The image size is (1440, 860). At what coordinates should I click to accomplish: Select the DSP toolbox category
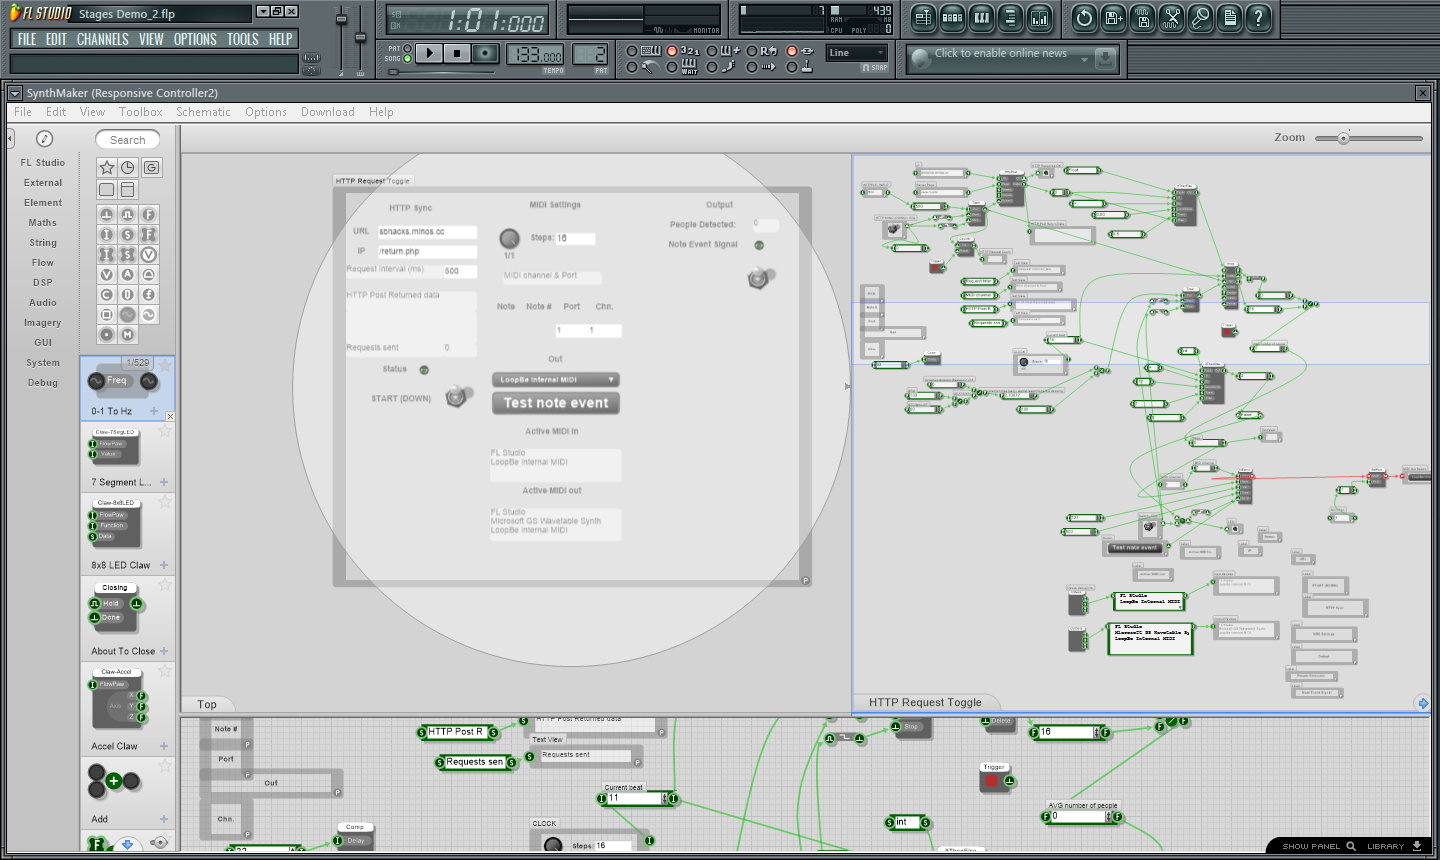click(x=42, y=283)
